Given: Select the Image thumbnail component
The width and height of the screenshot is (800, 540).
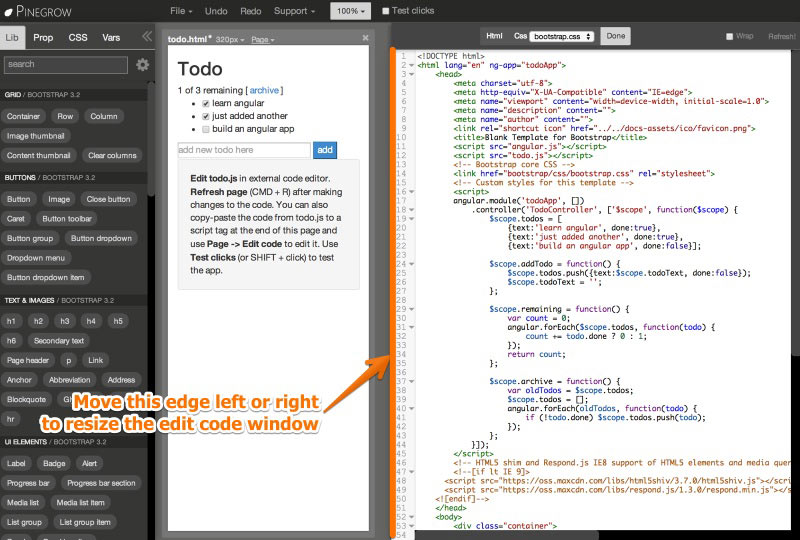Looking at the screenshot, I should 36,136.
